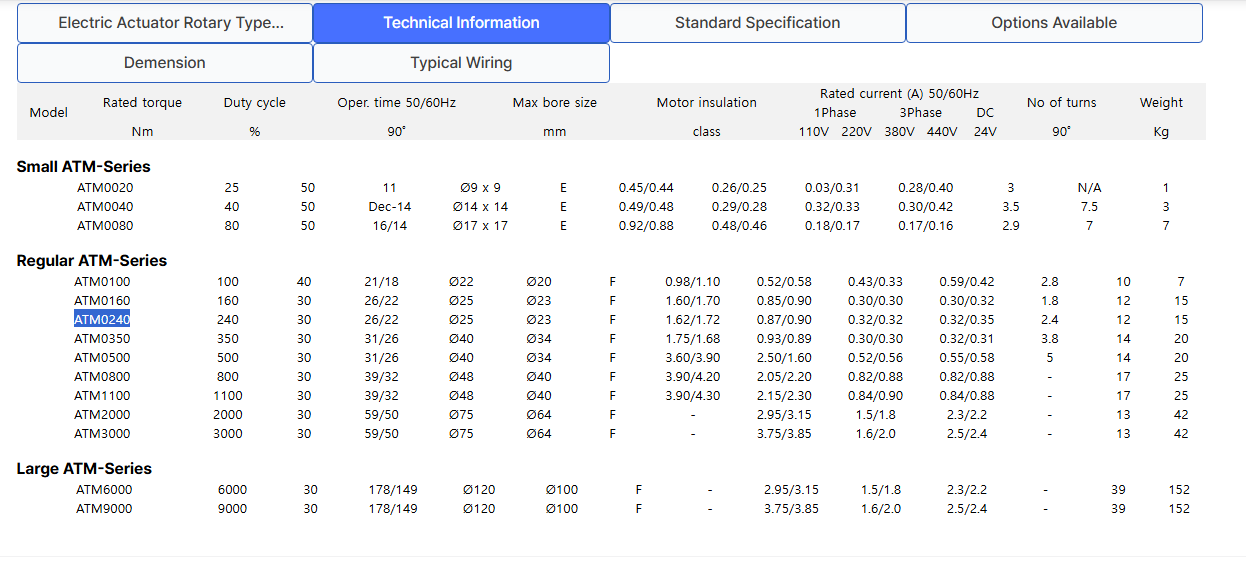Click the No of turns header

(x=1061, y=103)
